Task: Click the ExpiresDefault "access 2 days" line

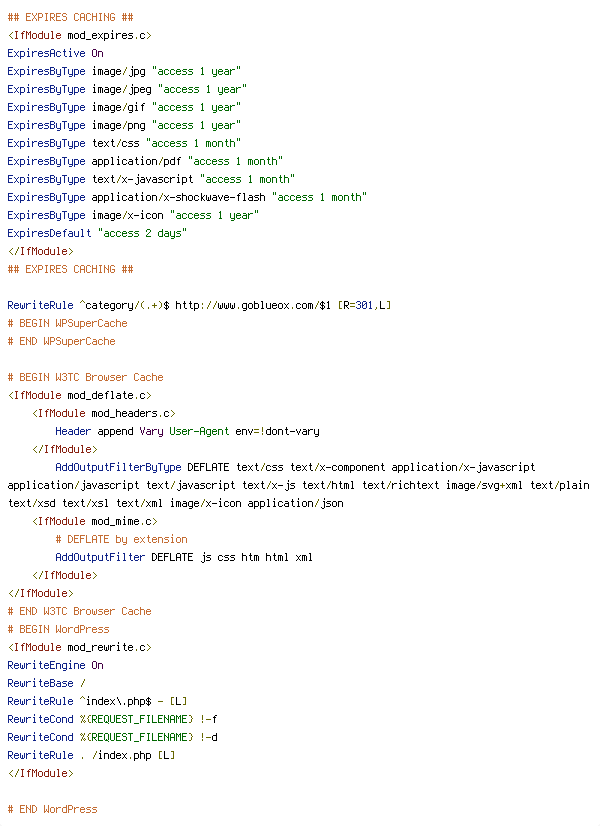Action: click(x=97, y=233)
